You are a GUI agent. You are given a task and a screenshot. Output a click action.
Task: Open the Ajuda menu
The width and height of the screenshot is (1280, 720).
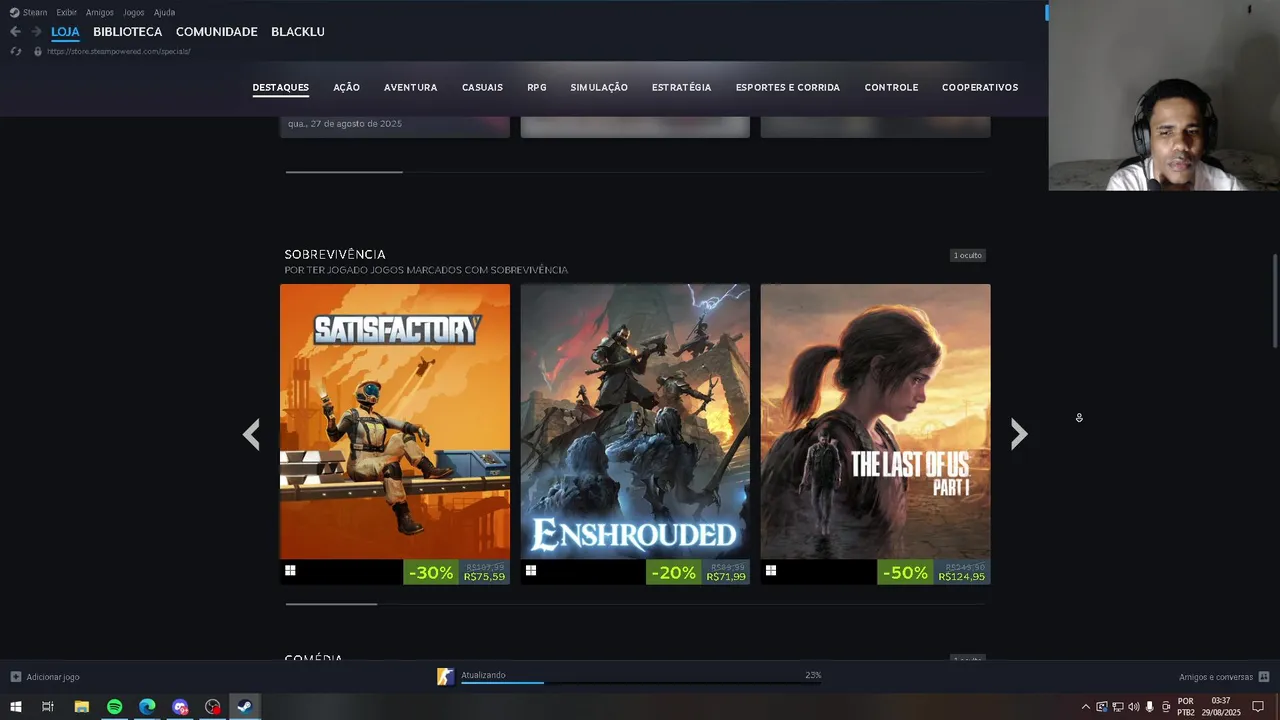[x=164, y=12]
